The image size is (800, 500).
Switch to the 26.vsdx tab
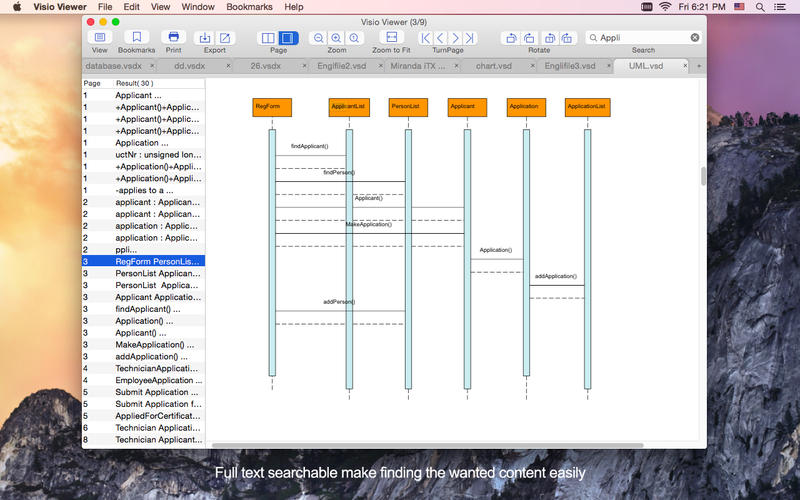[266, 66]
